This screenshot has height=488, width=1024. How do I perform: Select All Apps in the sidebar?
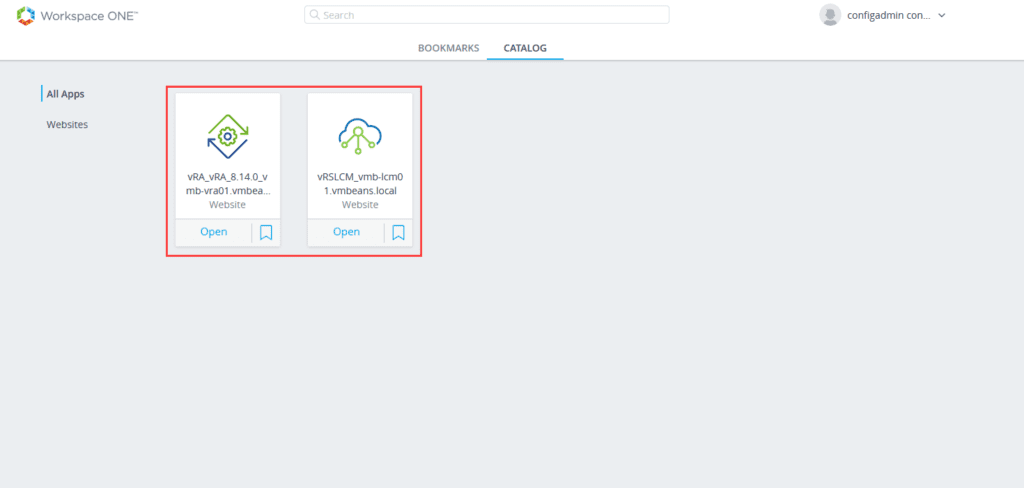point(65,94)
